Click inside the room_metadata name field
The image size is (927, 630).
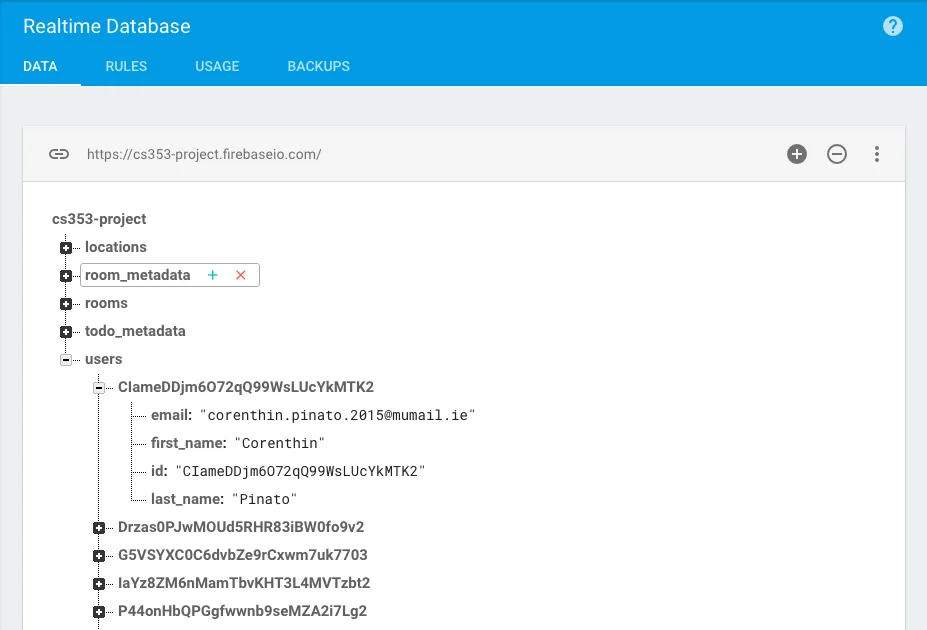tap(140, 274)
